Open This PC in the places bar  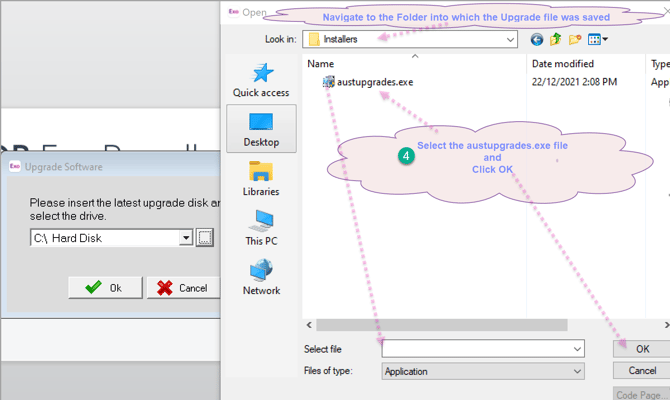261,228
